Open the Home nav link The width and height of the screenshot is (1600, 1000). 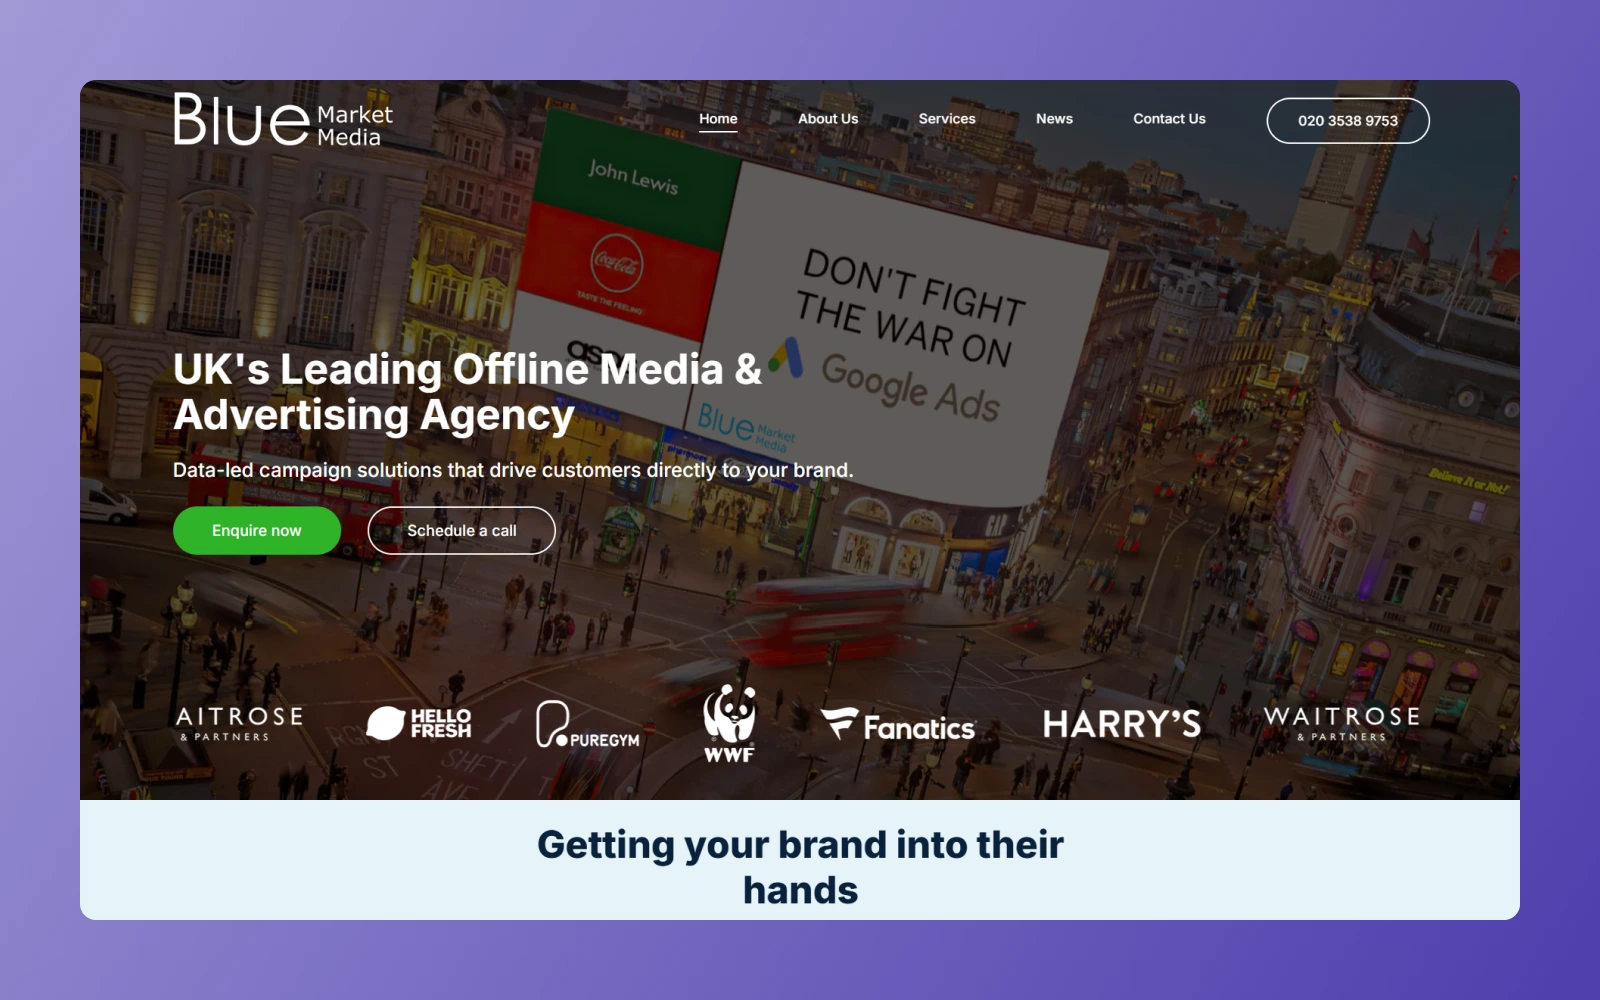(718, 119)
